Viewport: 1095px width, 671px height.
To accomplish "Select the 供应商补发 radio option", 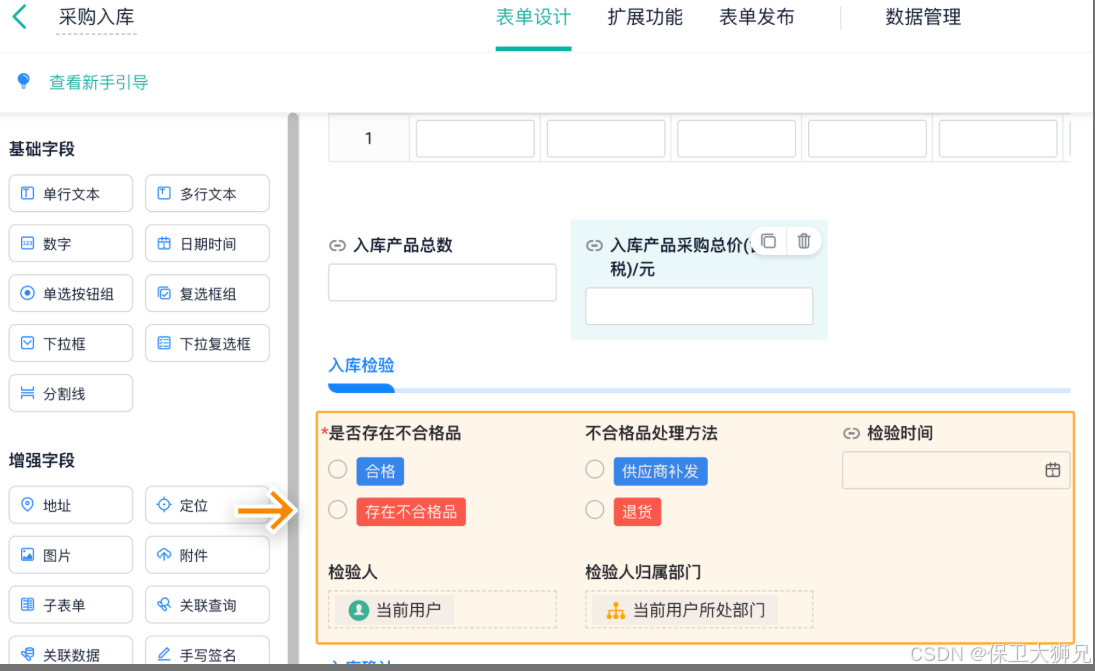I will pyautogui.click(x=595, y=470).
